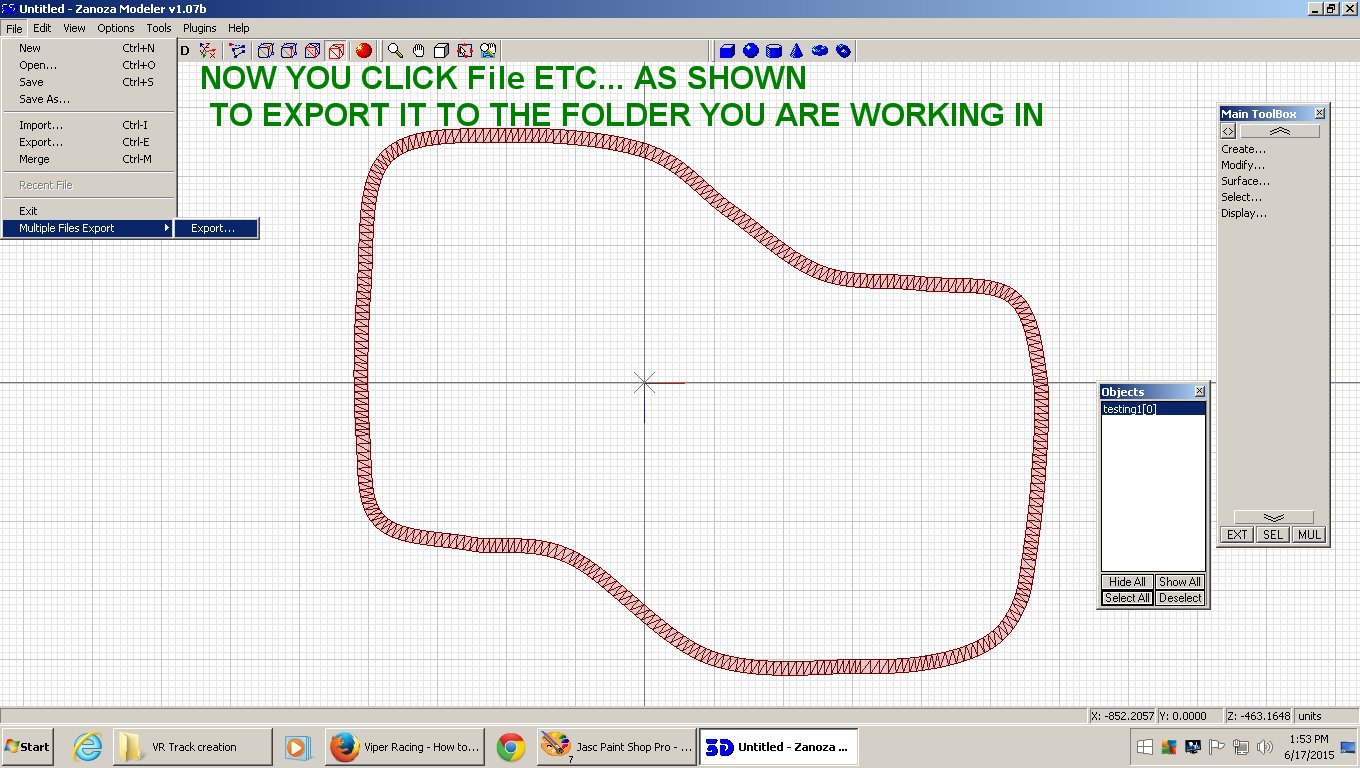This screenshot has width=1360, height=768.
Task: Select testing1[0] in Objects list
Action: click(x=1153, y=409)
